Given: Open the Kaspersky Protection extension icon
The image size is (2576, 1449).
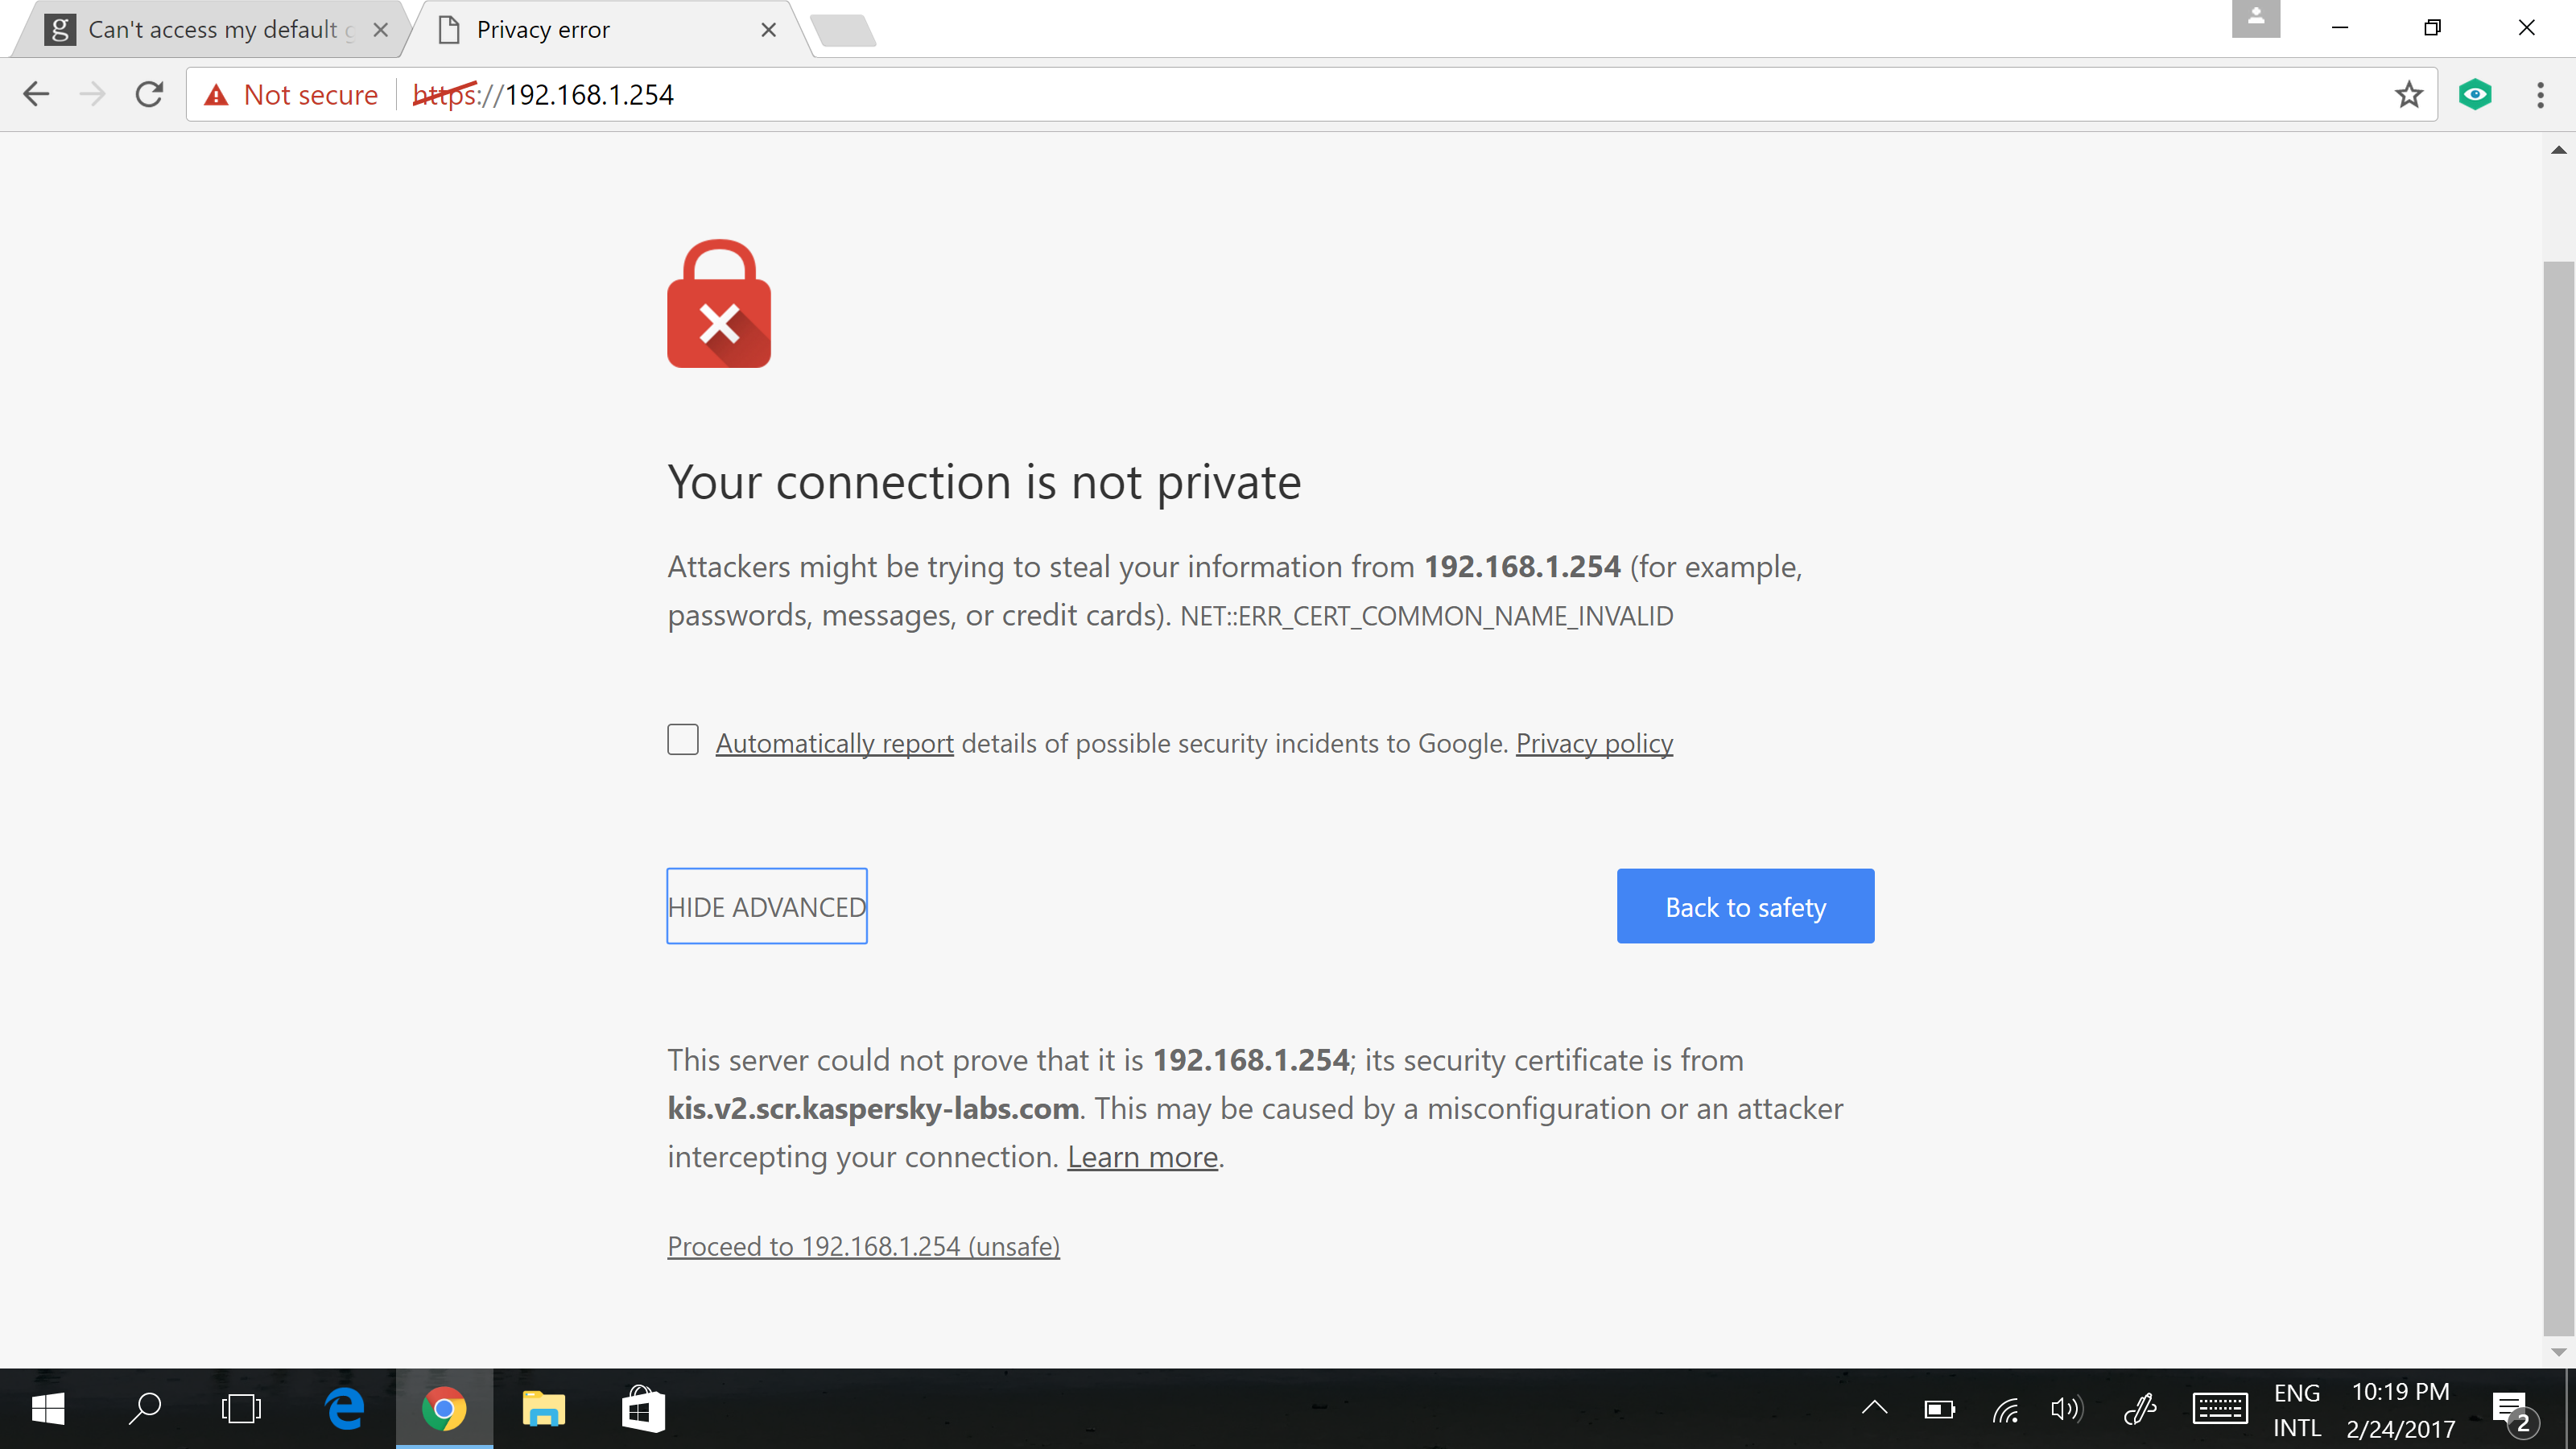Looking at the screenshot, I should click(2475, 94).
